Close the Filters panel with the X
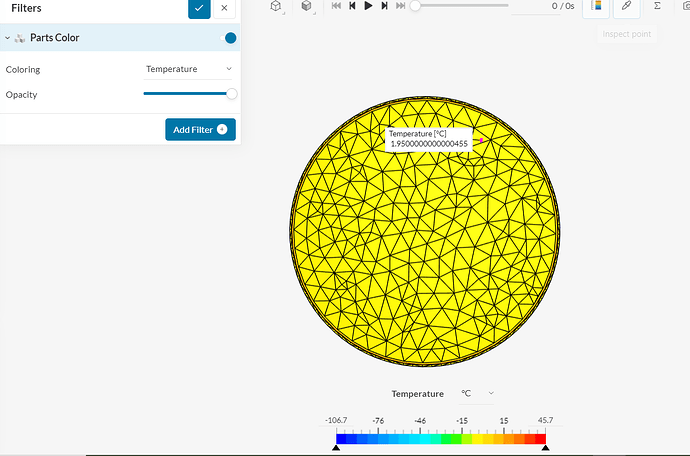The height and width of the screenshot is (456, 690). (224, 8)
